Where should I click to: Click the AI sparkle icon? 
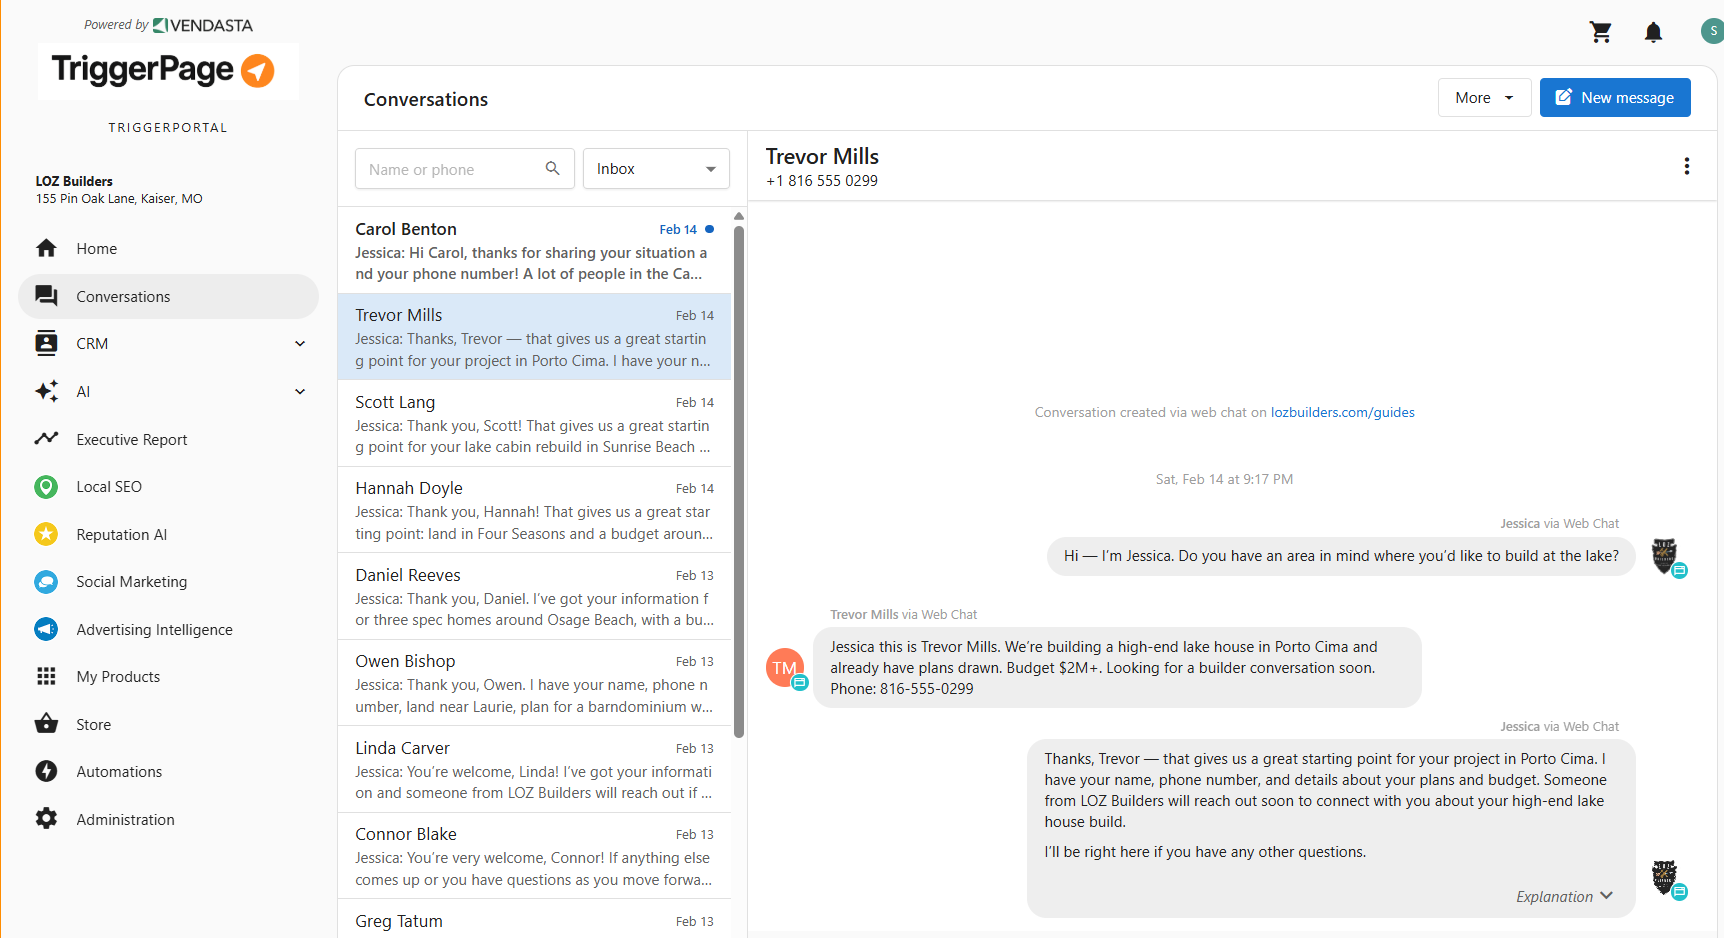point(46,391)
